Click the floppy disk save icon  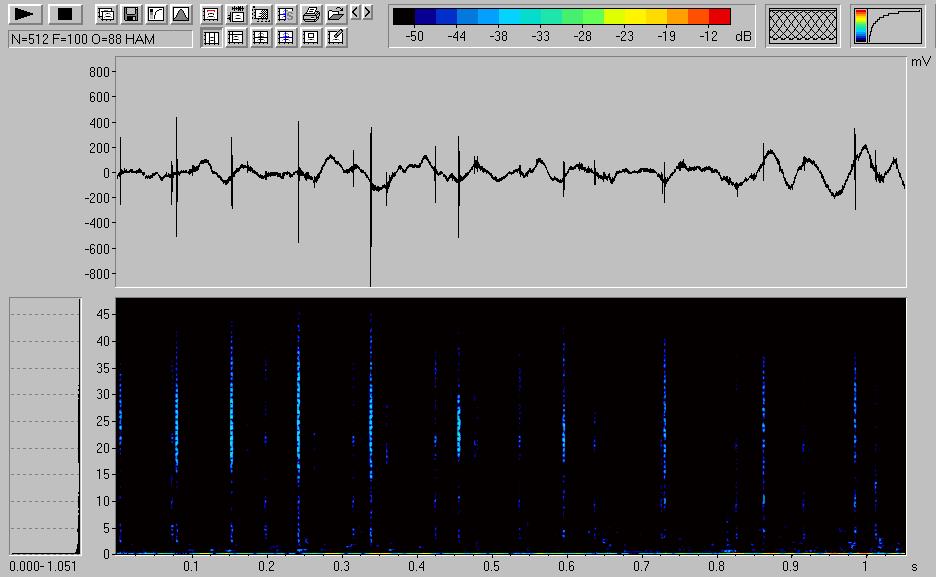[x=130, y=15]
